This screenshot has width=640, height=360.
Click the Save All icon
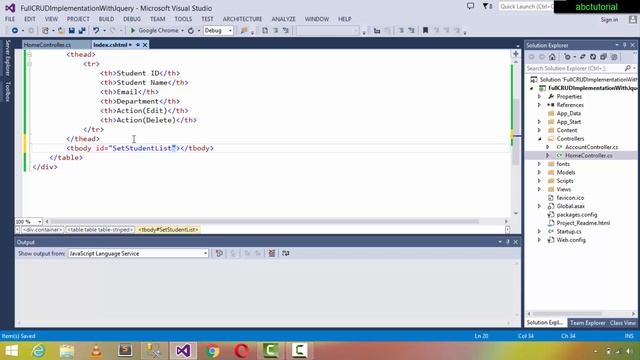point(82,31)
